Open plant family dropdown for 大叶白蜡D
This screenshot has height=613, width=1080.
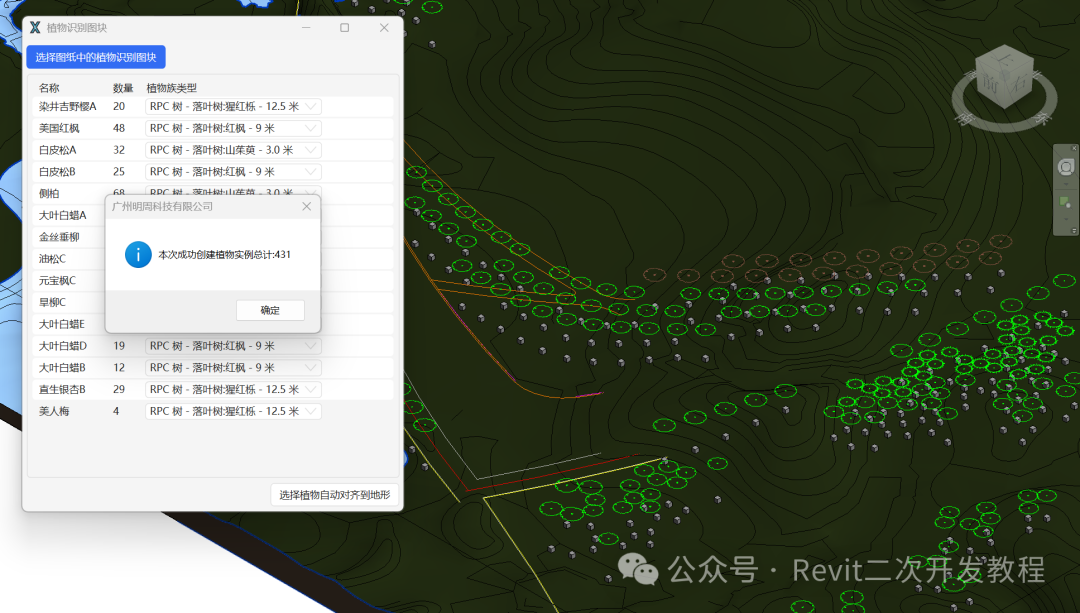(233, 346)
